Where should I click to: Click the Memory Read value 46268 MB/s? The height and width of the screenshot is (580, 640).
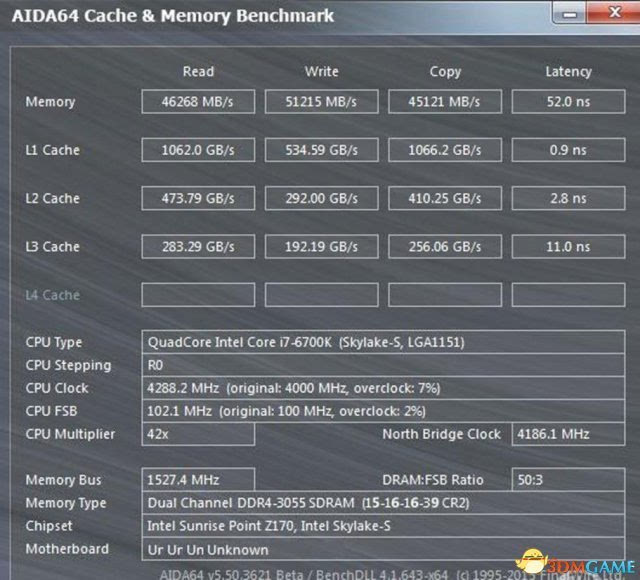(x=198, y=102)
